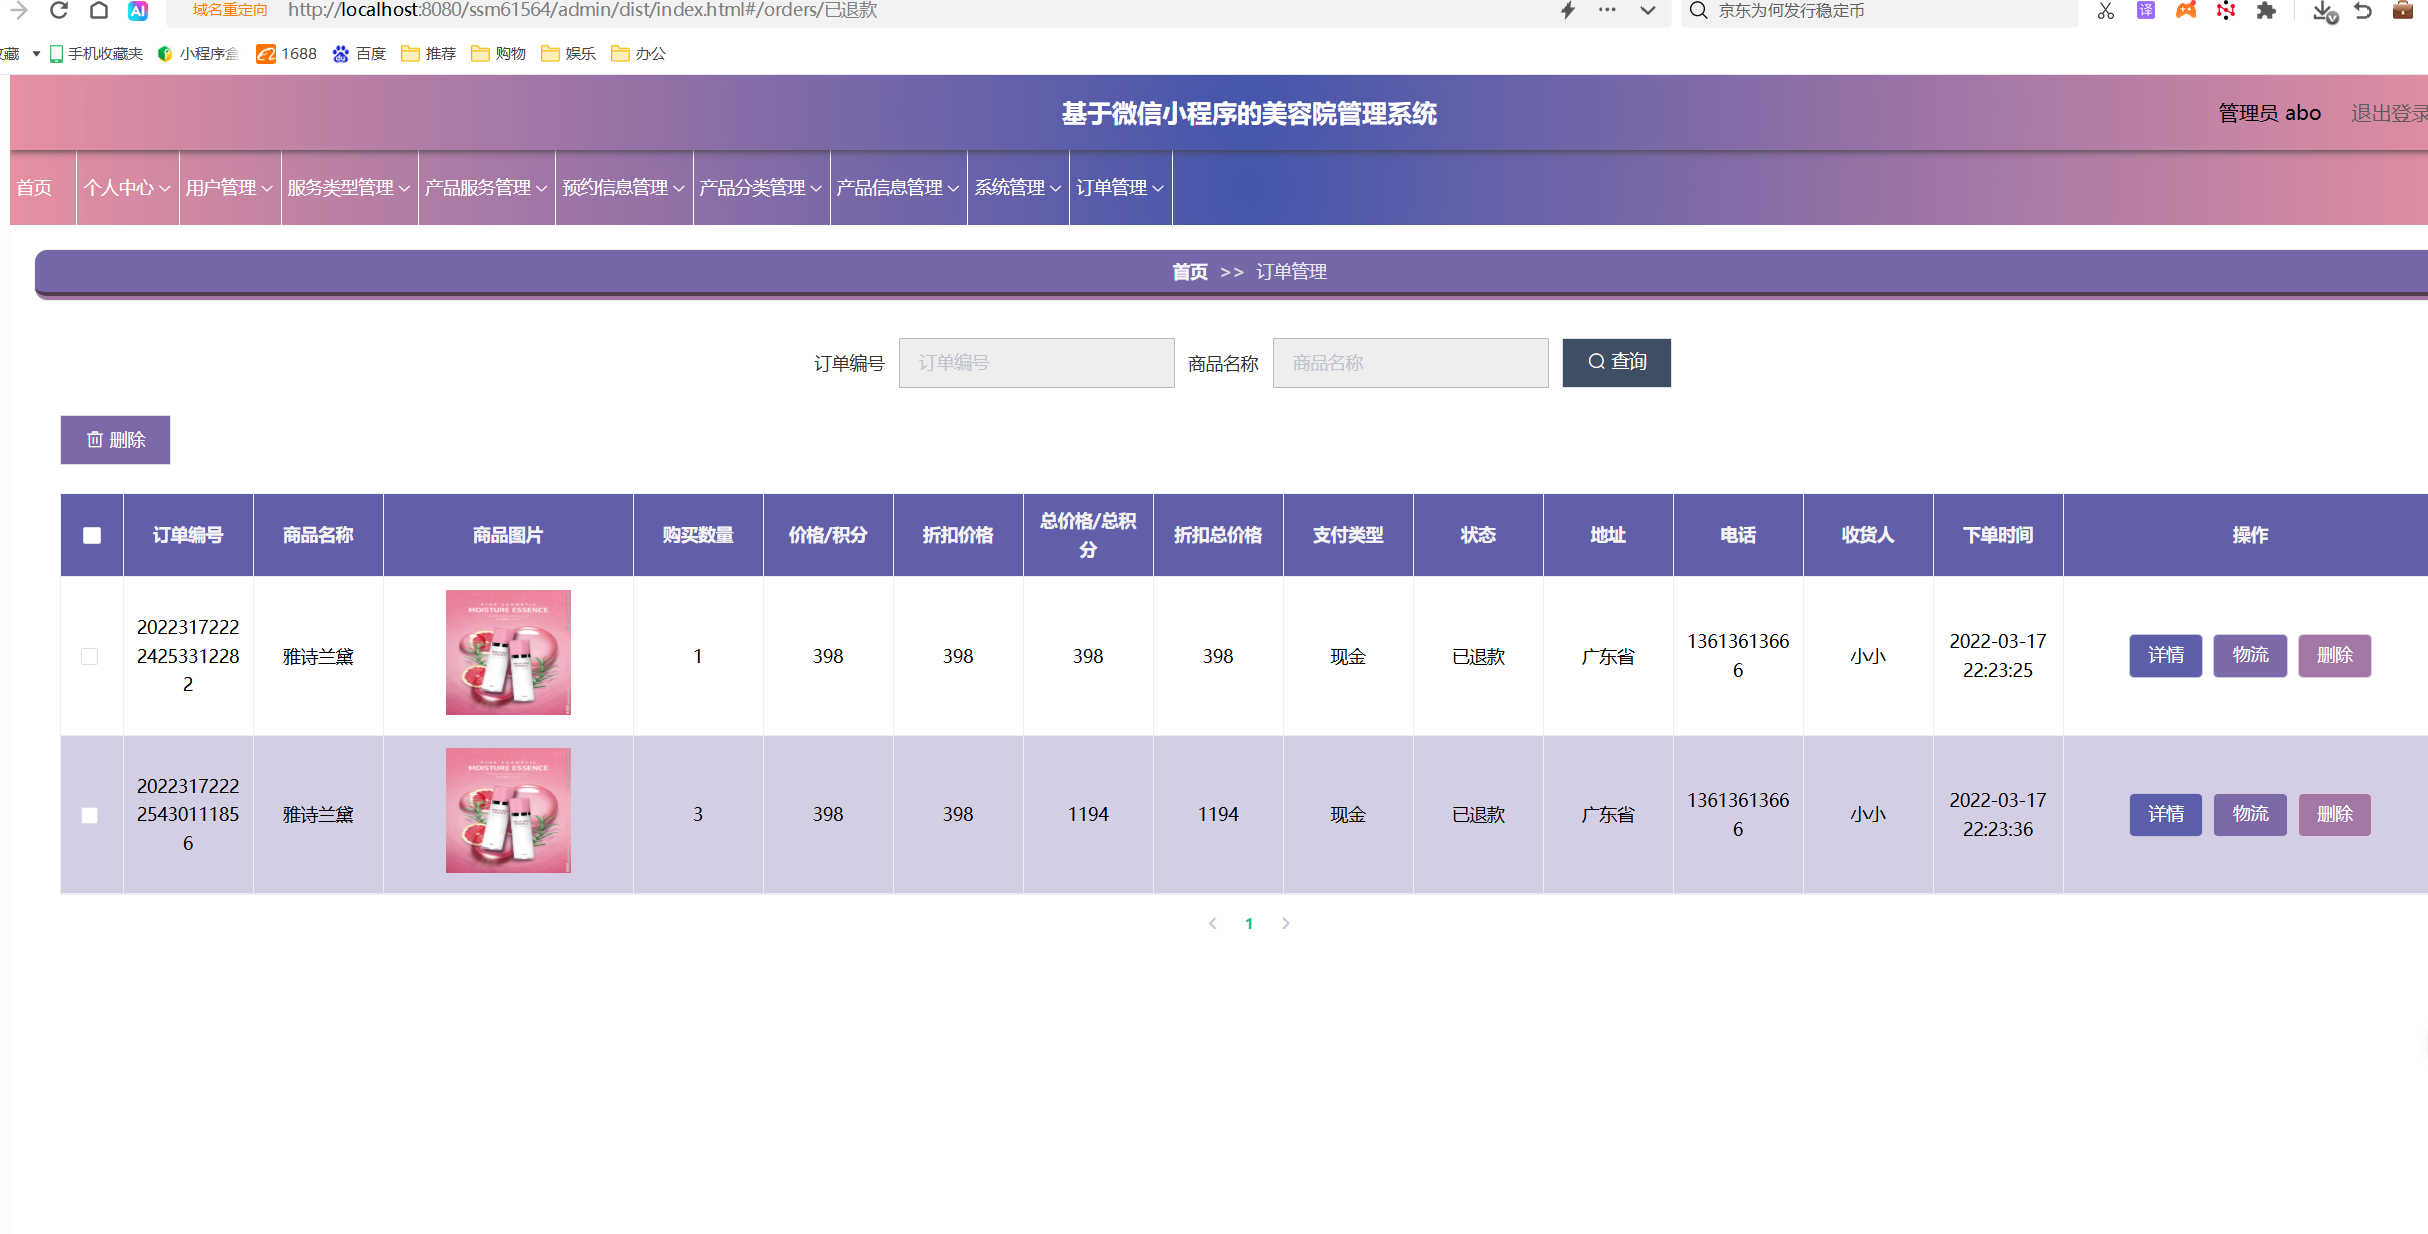Open the 购物 bookmark folder

tap(499, 54)
